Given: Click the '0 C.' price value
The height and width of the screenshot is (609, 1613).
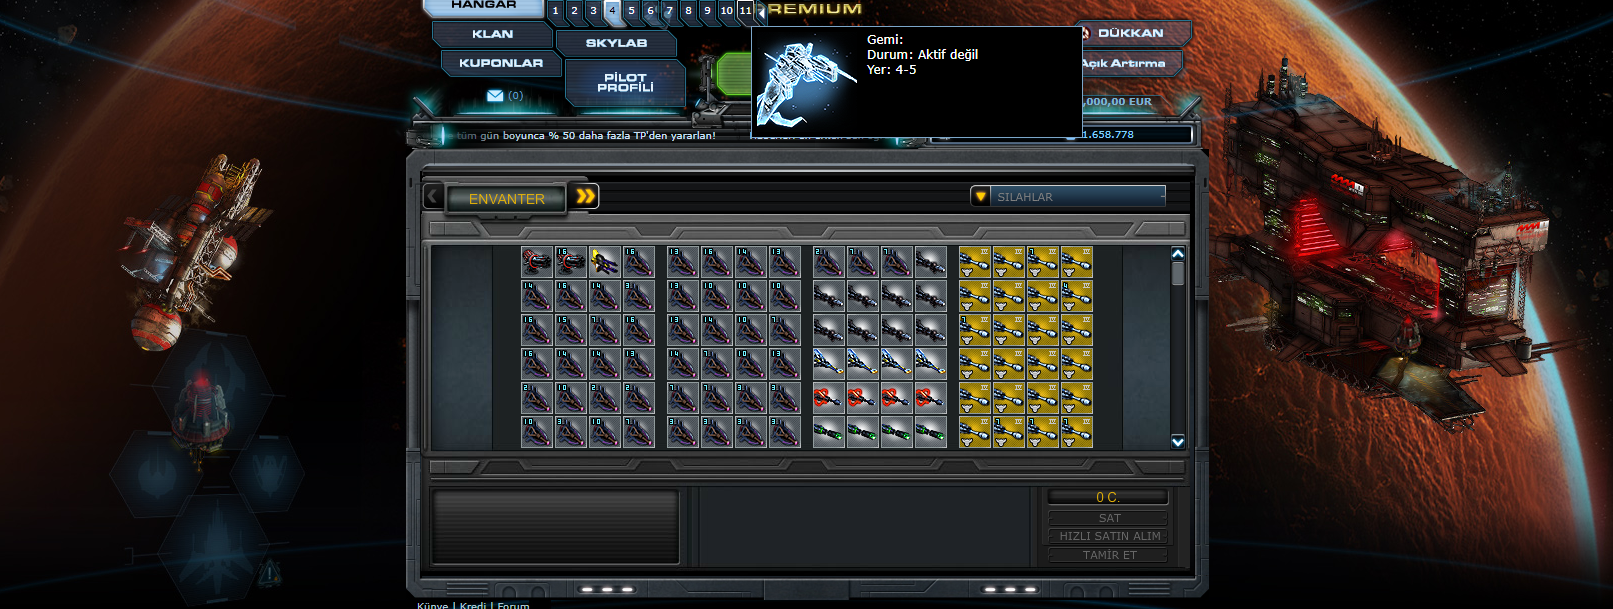Looking at the screenshot, I should tap(1108, 497).
